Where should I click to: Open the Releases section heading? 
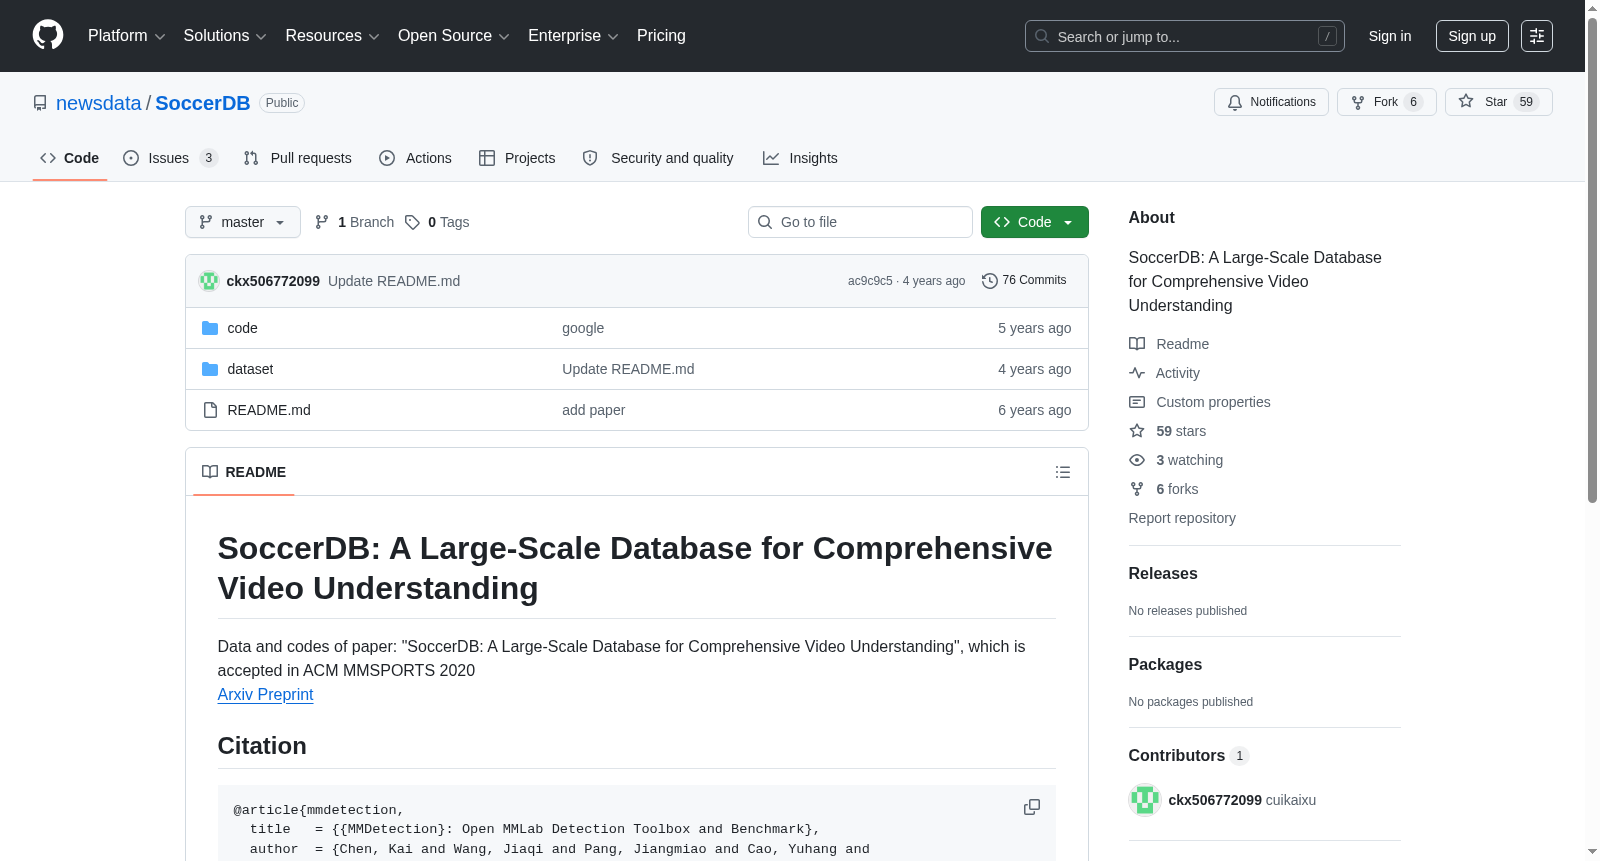[1163, 573]
